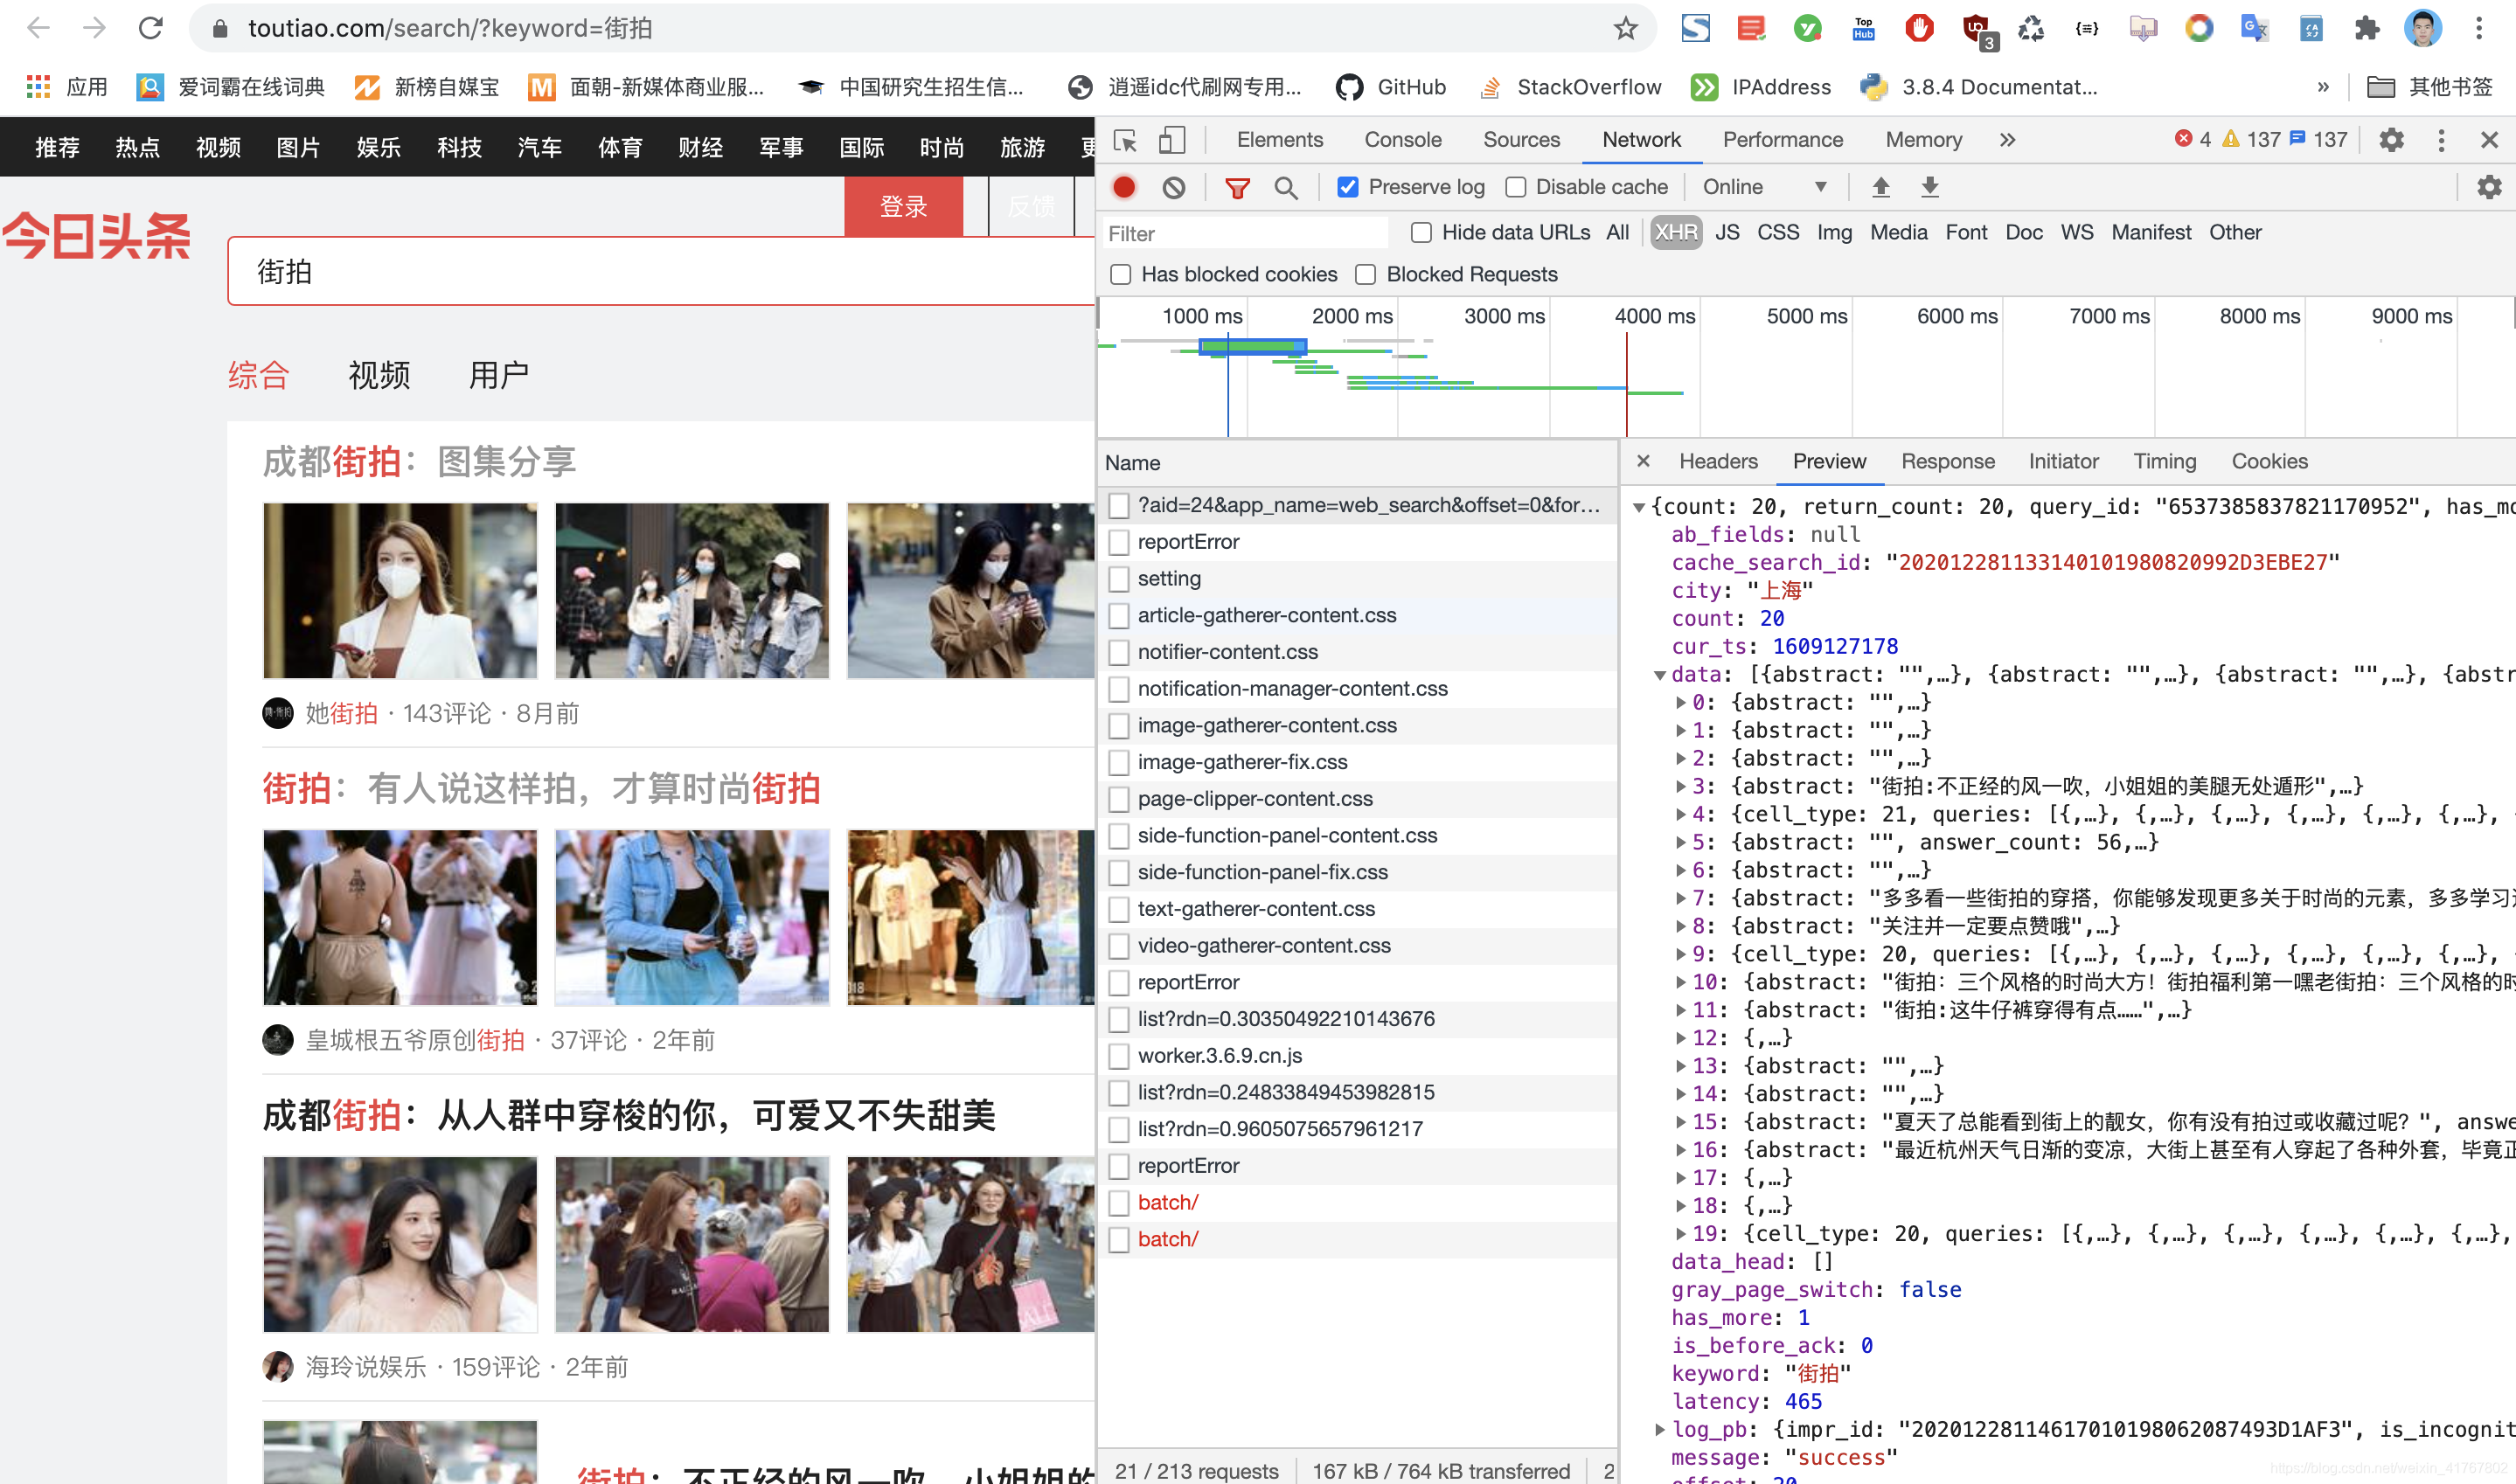
Task: Enable the Disable cache checkbox
Action: click(1516, 187)
